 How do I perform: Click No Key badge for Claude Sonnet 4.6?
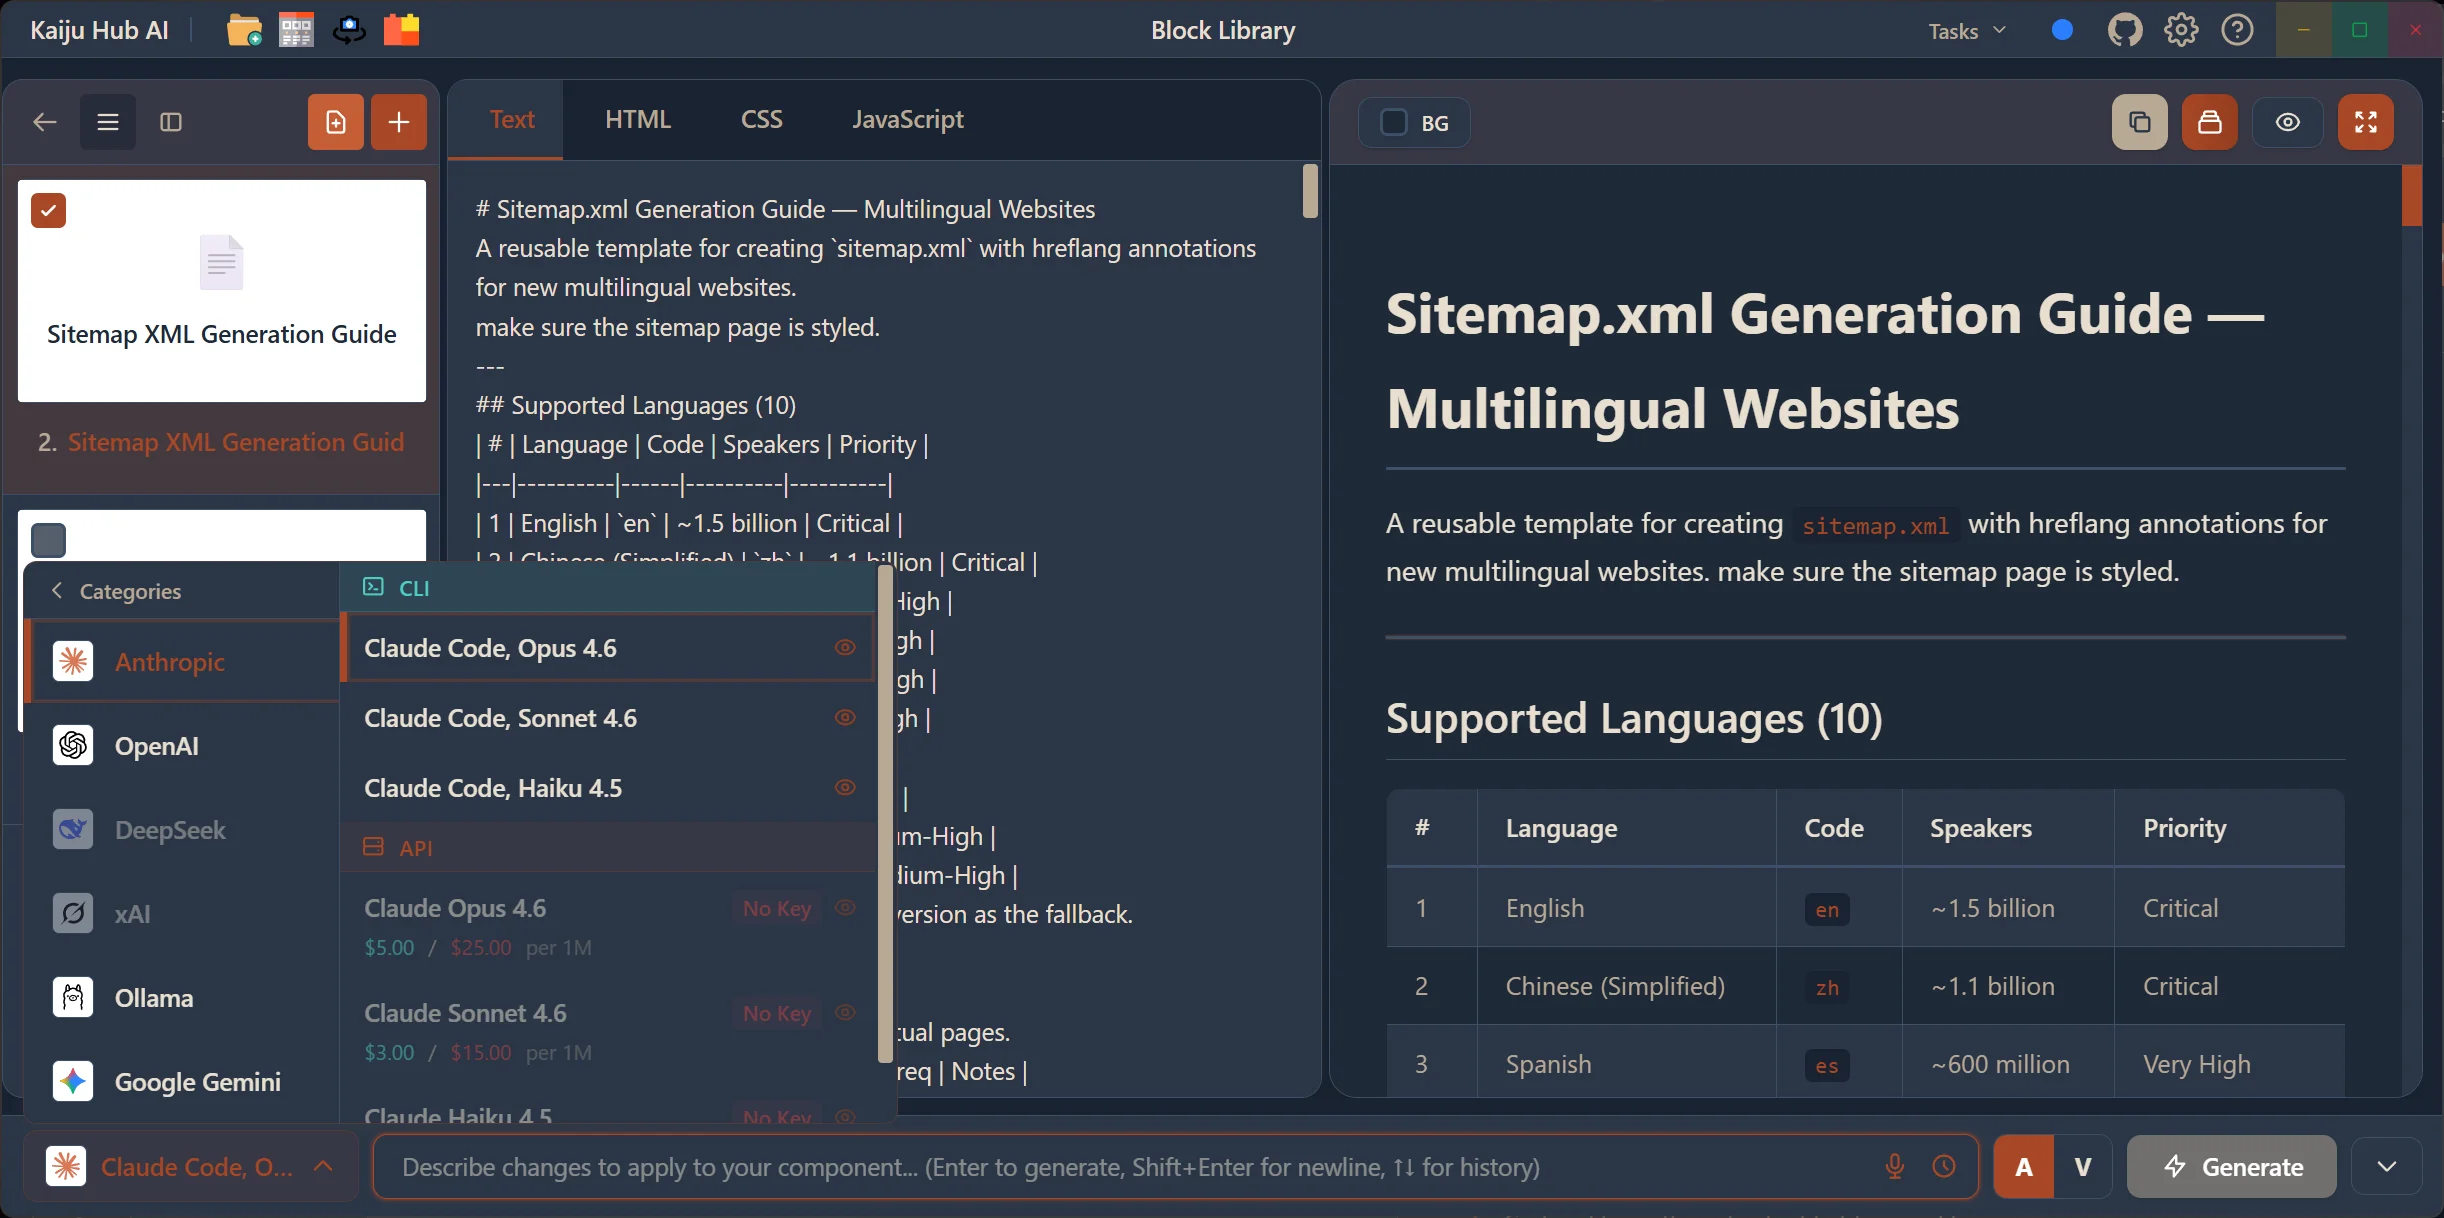tap(777, 1013)
